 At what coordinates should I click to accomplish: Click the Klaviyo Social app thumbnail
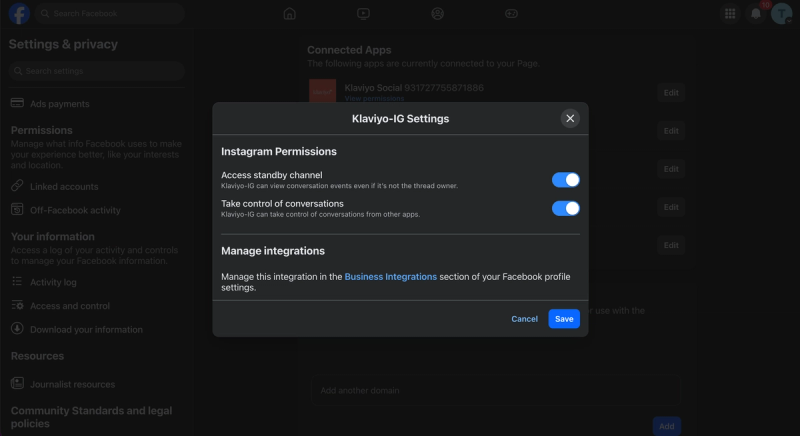coord(322,91)
